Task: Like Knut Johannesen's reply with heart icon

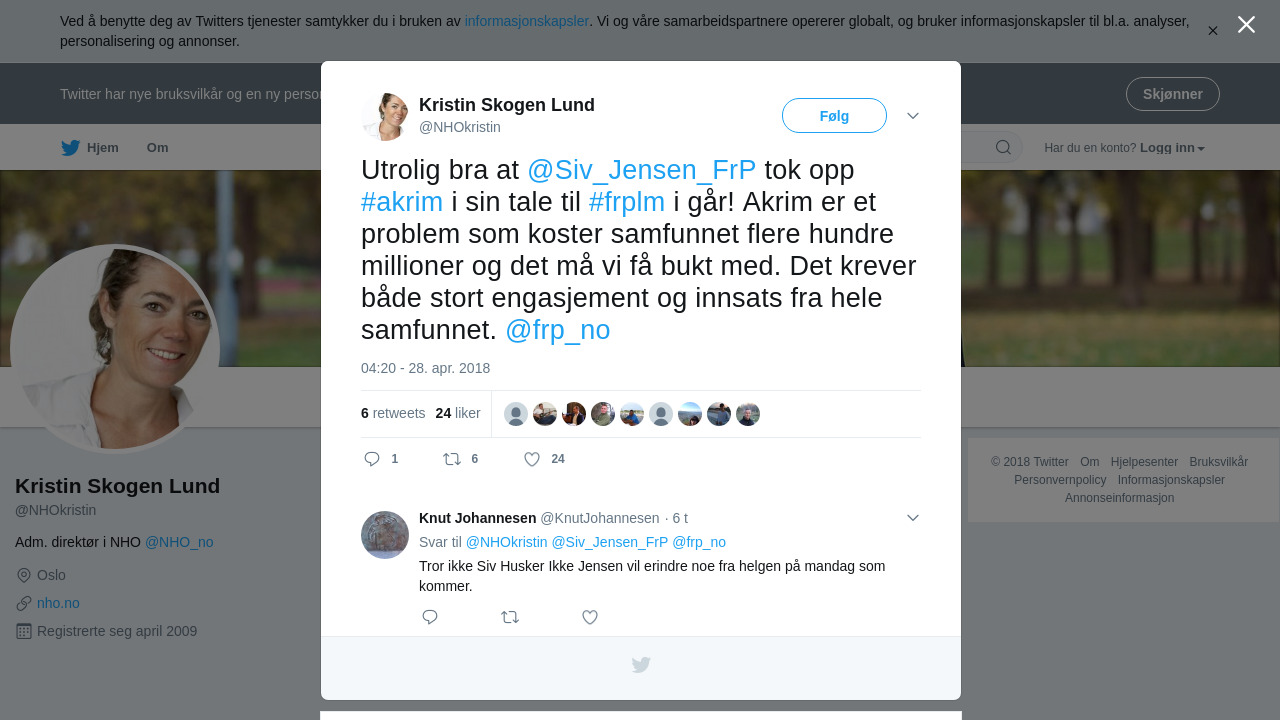Action: [x=590, y=617]
